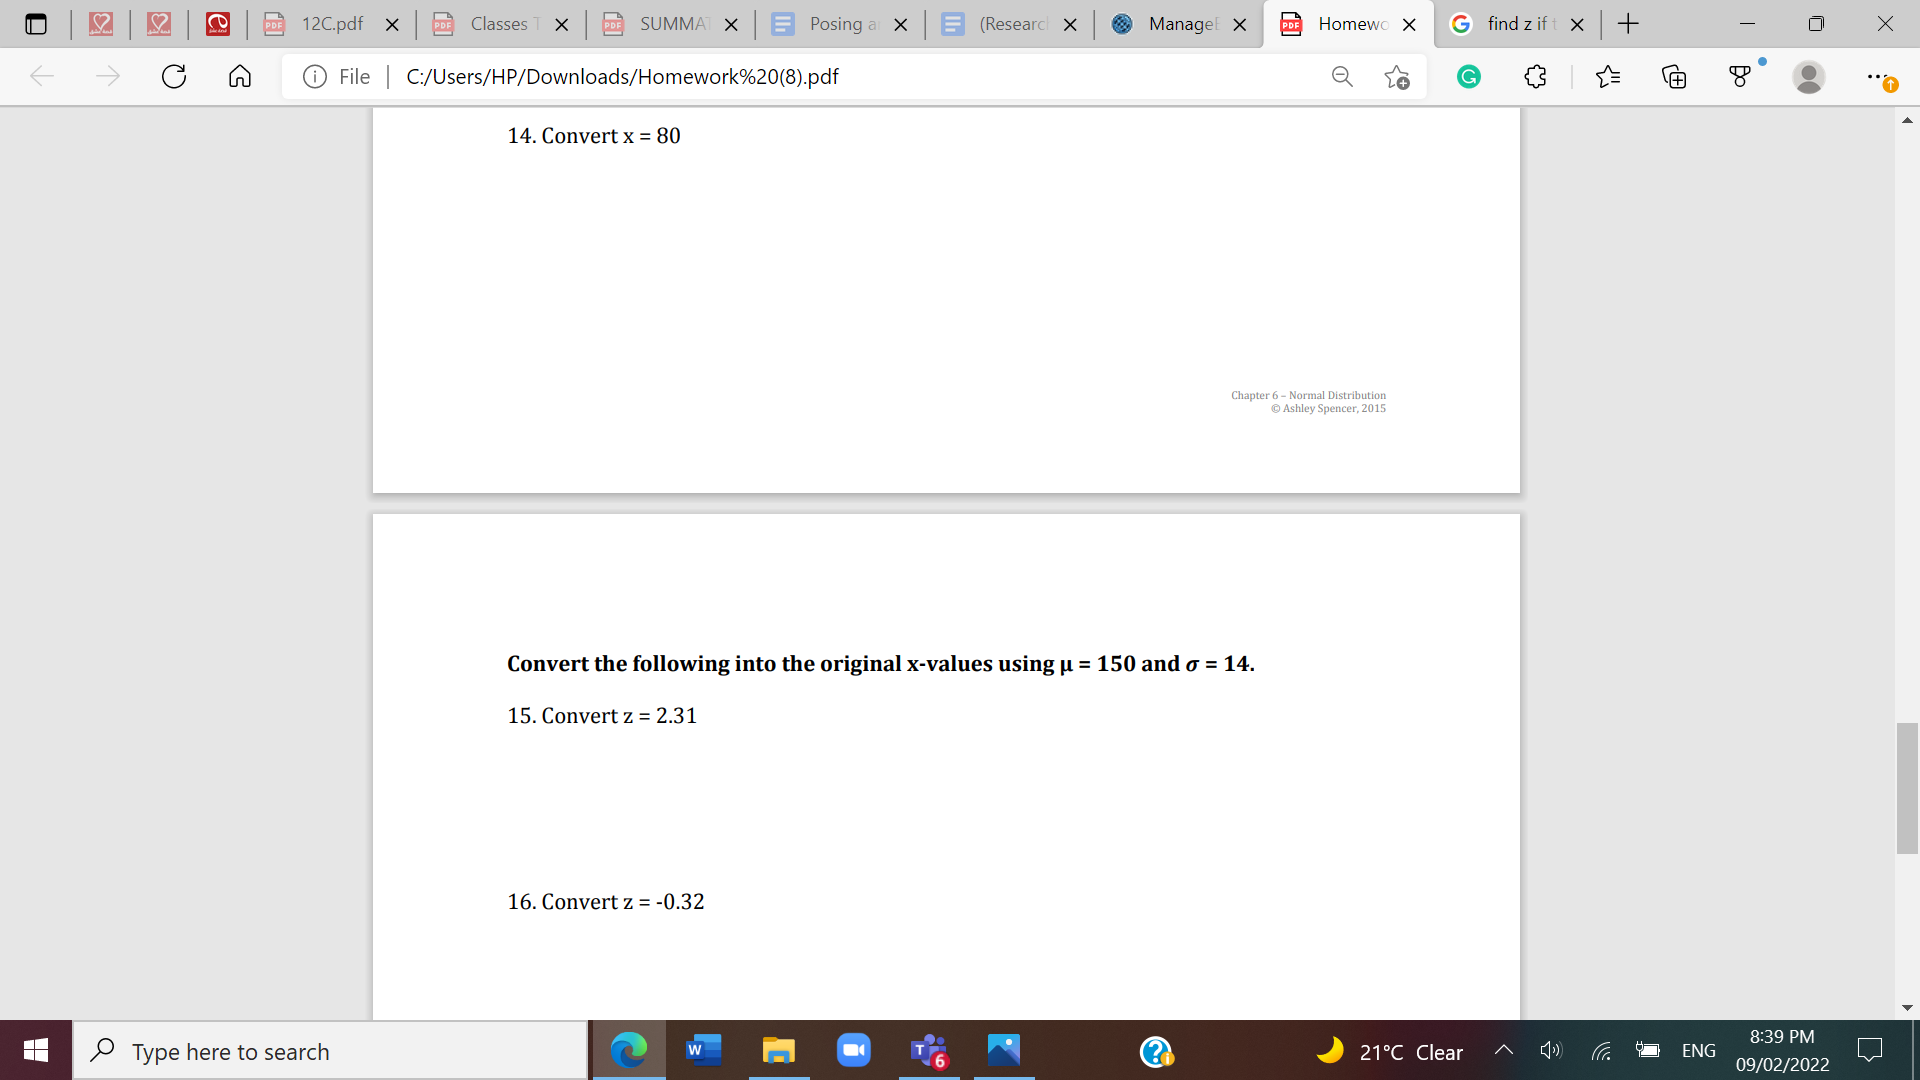Show hidden icons in the system tray
Viewport: 1920px width, 1080px height.
point(1503,1050)
